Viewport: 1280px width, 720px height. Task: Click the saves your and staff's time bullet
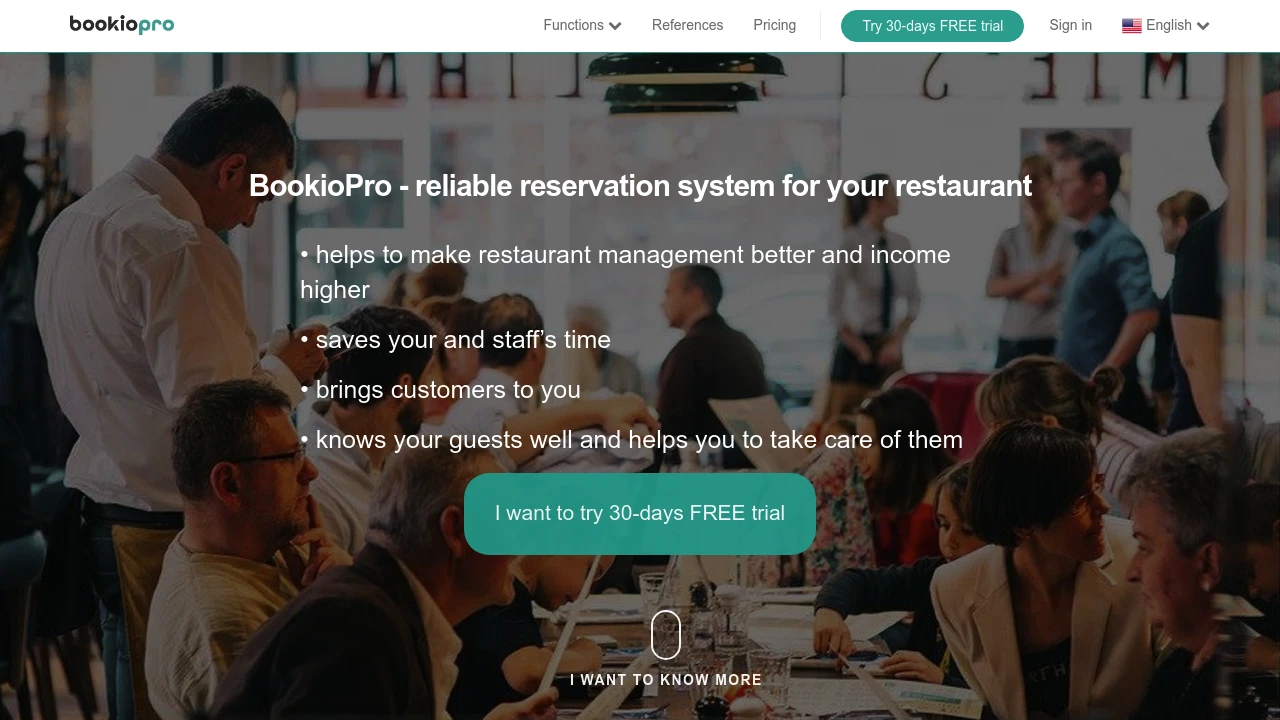pos(455,340)
